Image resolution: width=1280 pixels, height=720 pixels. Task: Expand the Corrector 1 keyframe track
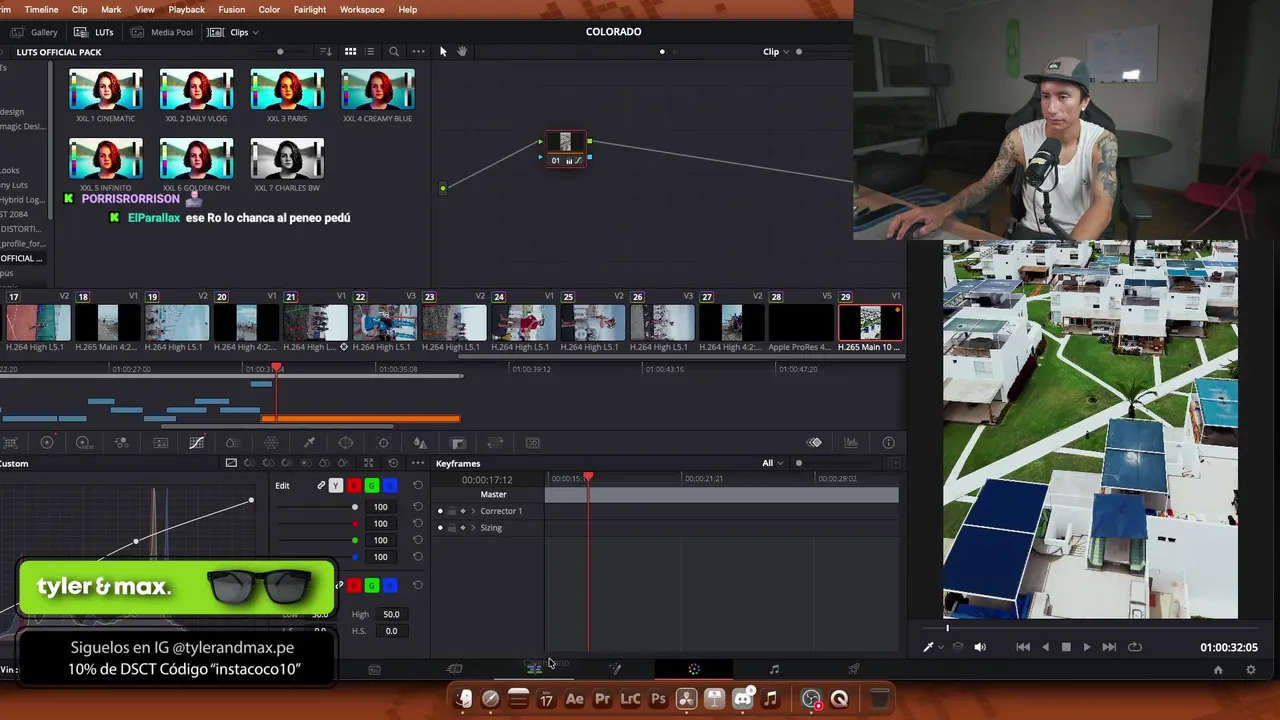[x=474, y=511]
